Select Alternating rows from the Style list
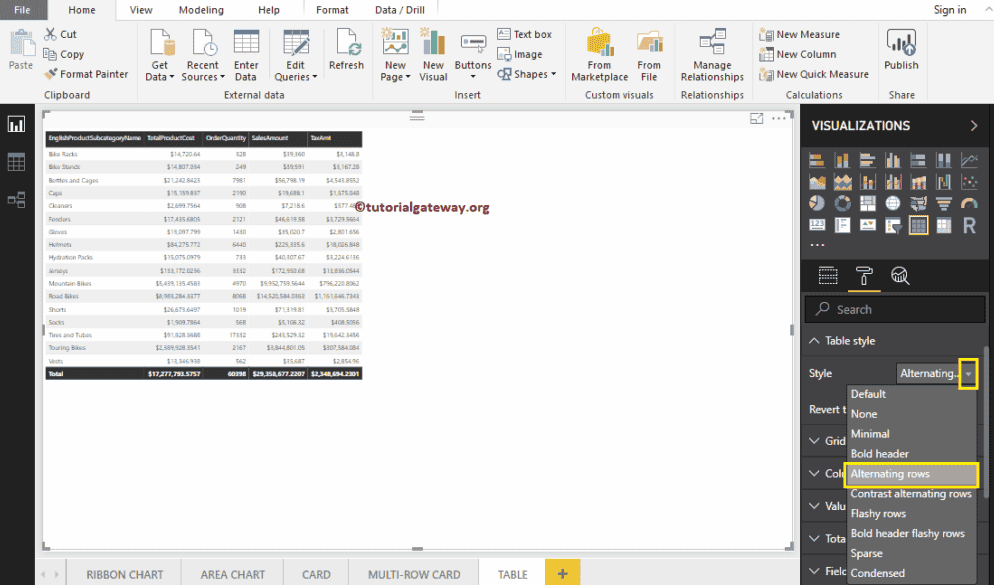Image resolution: width=994 pixels, height=585 pixels. click(x=890, y=473)
